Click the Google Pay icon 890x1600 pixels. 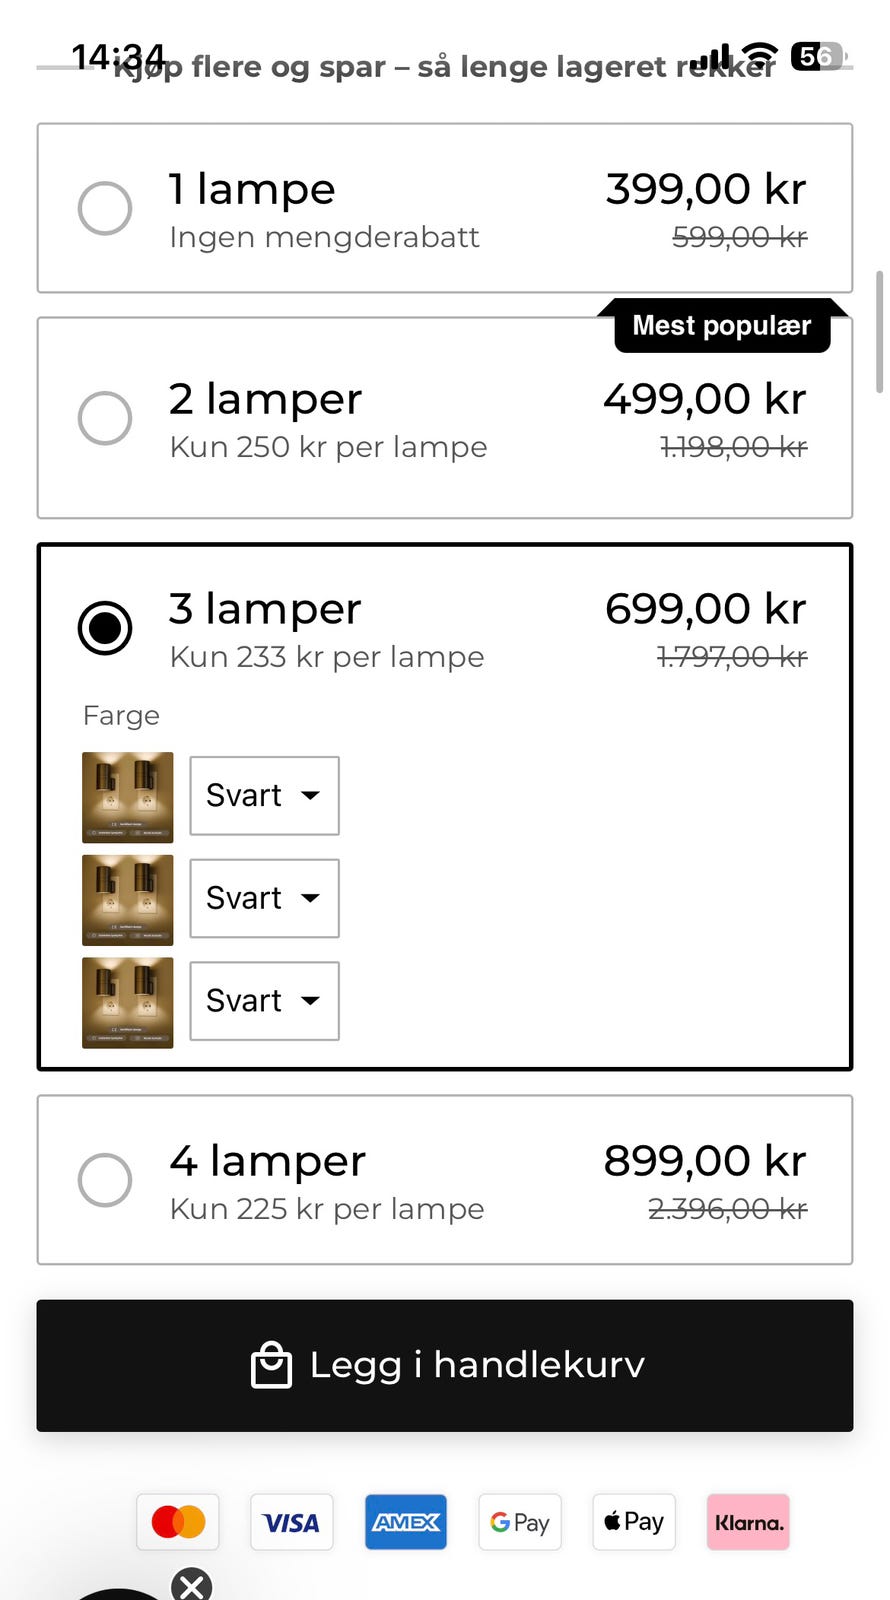coord(520,1522)
